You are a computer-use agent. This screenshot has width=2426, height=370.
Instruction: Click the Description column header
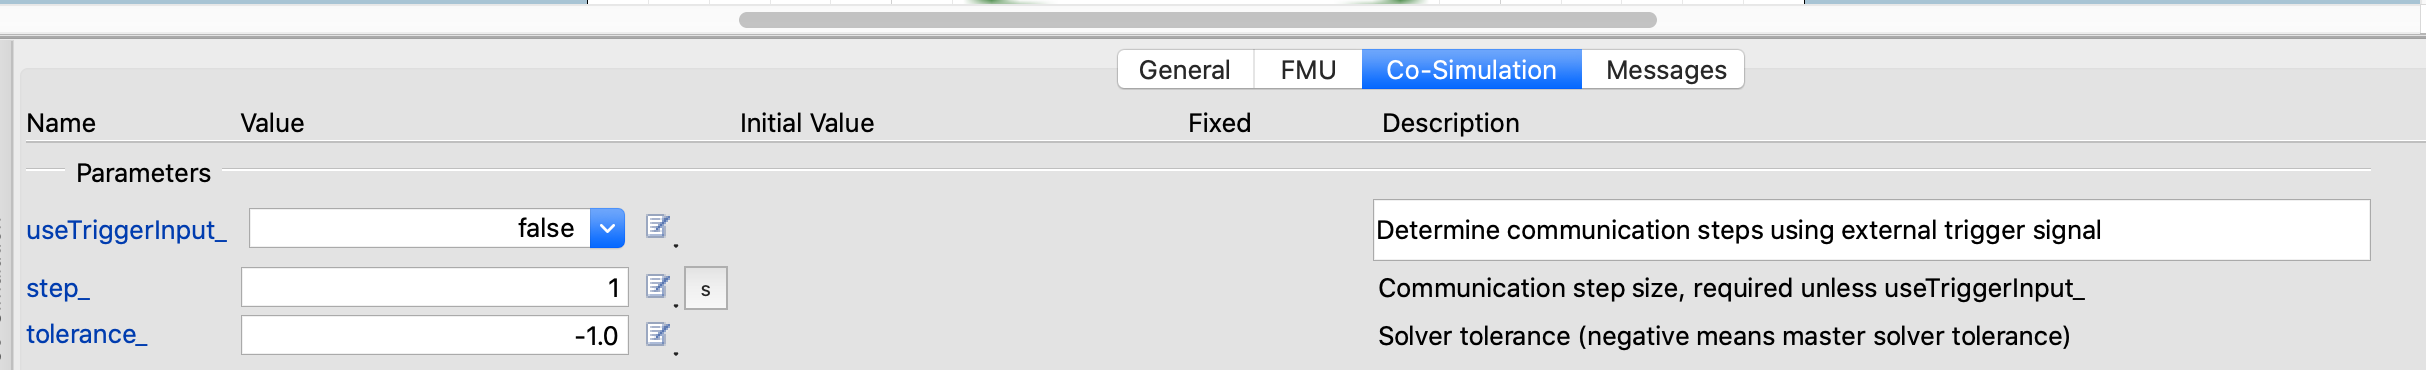[1451, 123]
